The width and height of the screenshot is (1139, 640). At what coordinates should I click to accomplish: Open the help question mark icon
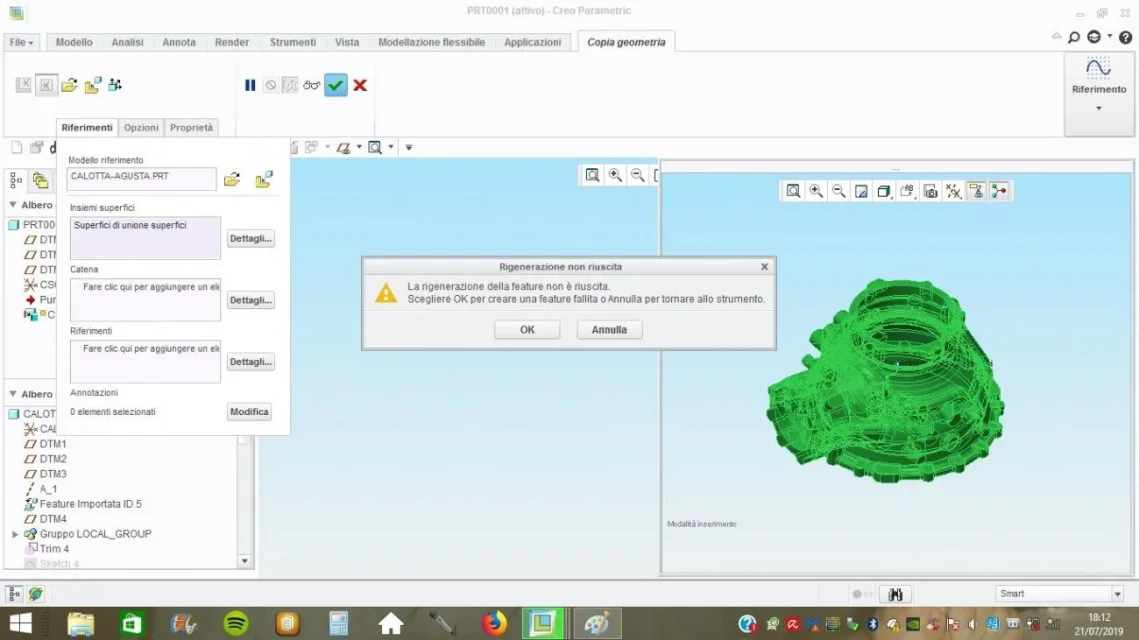click(1125, 37)
